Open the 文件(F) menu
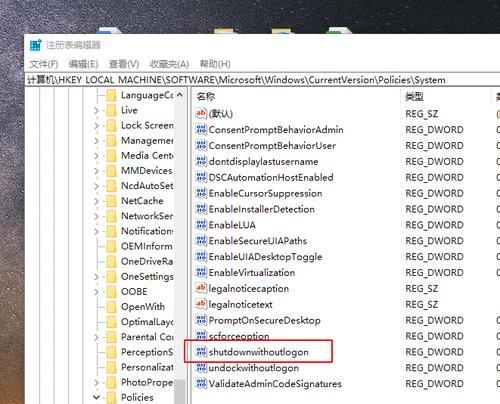Screen dimensions: 500x404 pyautogui.click(x=44, y=64)
